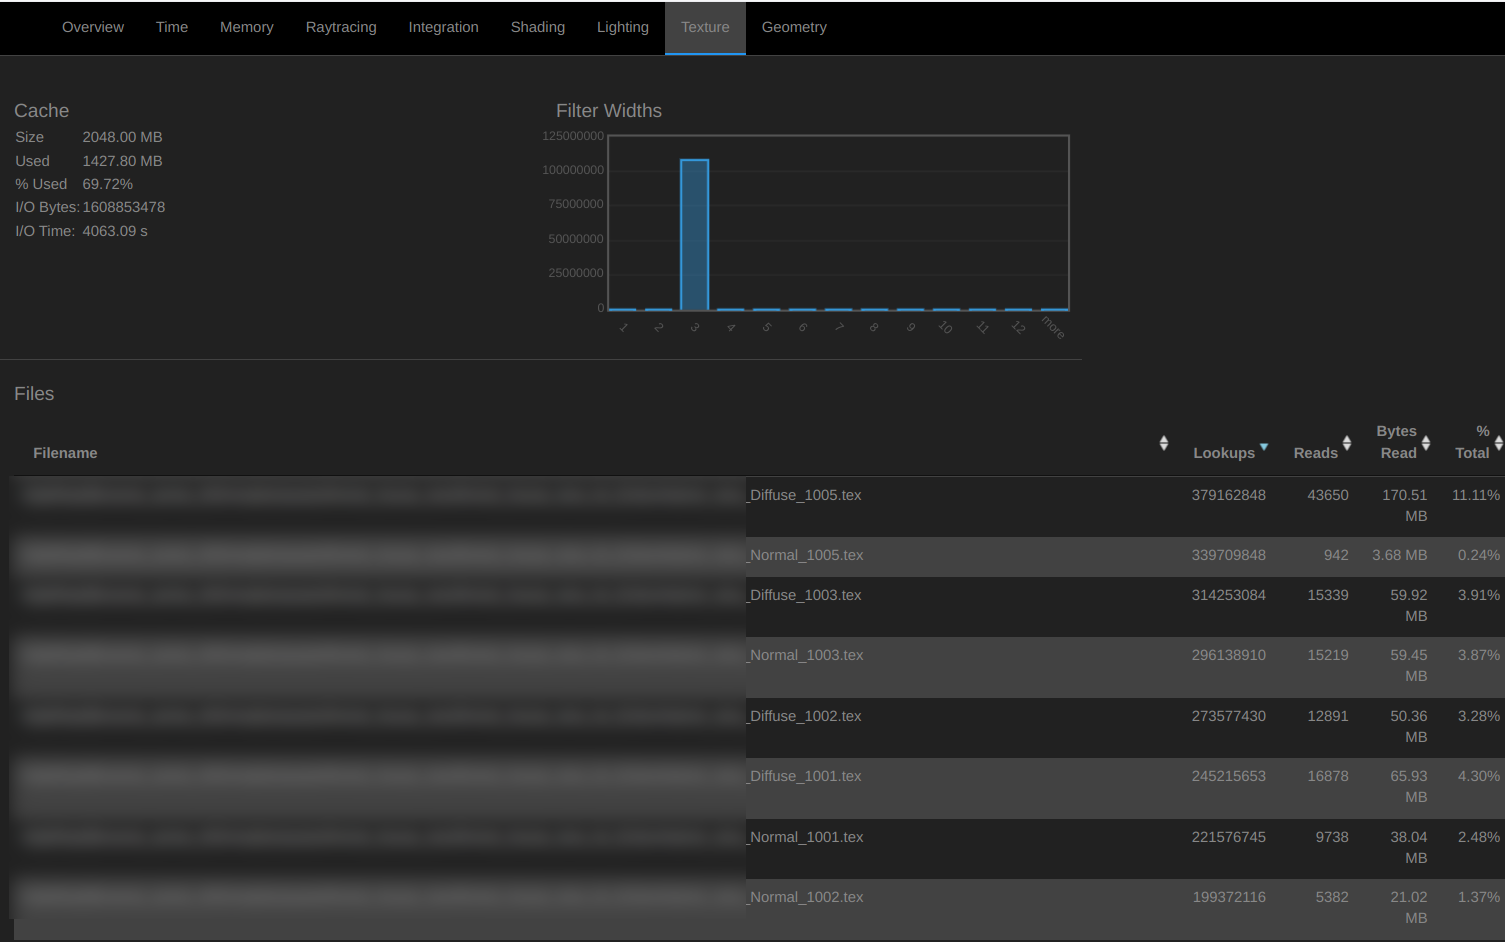Click the Filename column sort arrows icon

(x=1164, y=443)
